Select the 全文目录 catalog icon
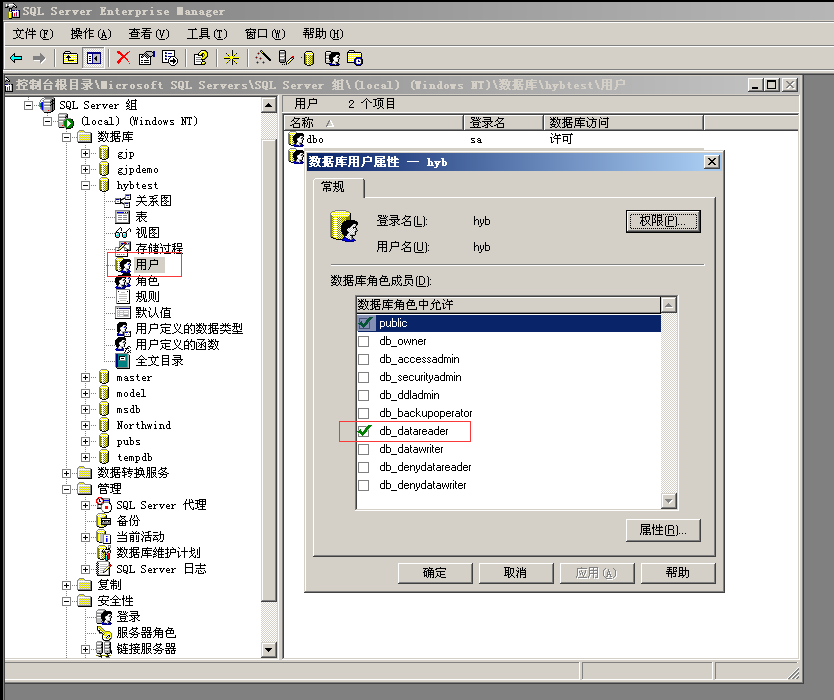Image resolution: width=834 pixels, height=700 pixels. point(123,361)
